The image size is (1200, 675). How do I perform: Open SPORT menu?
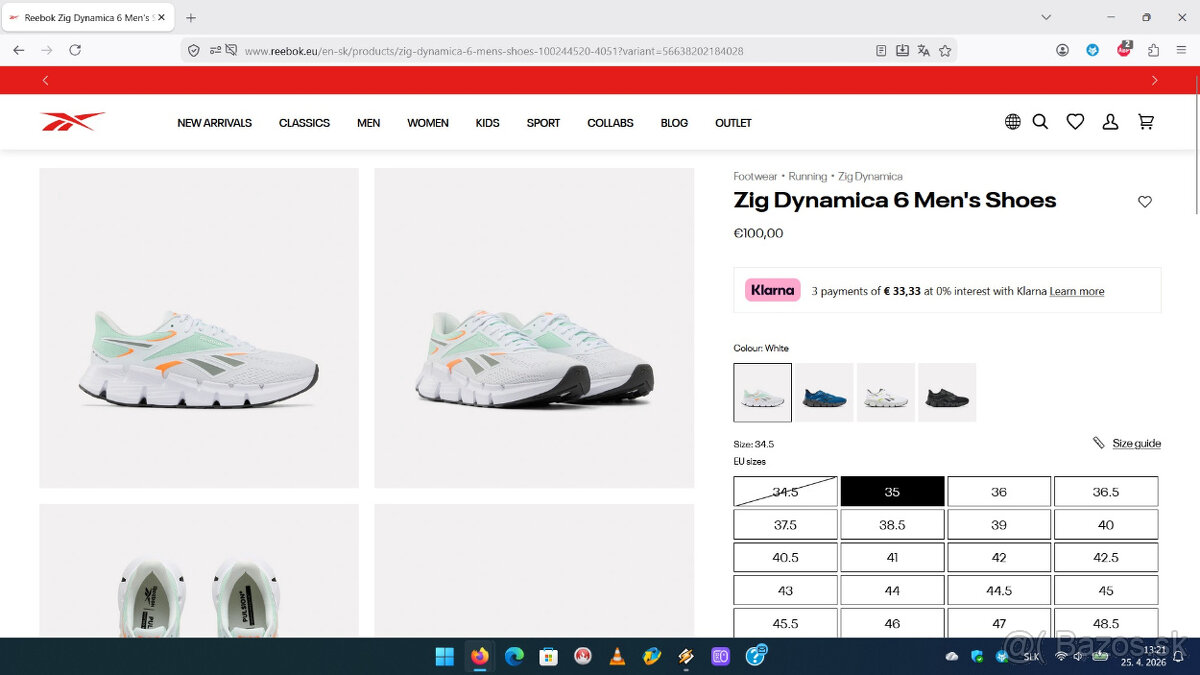click(543, 123)
